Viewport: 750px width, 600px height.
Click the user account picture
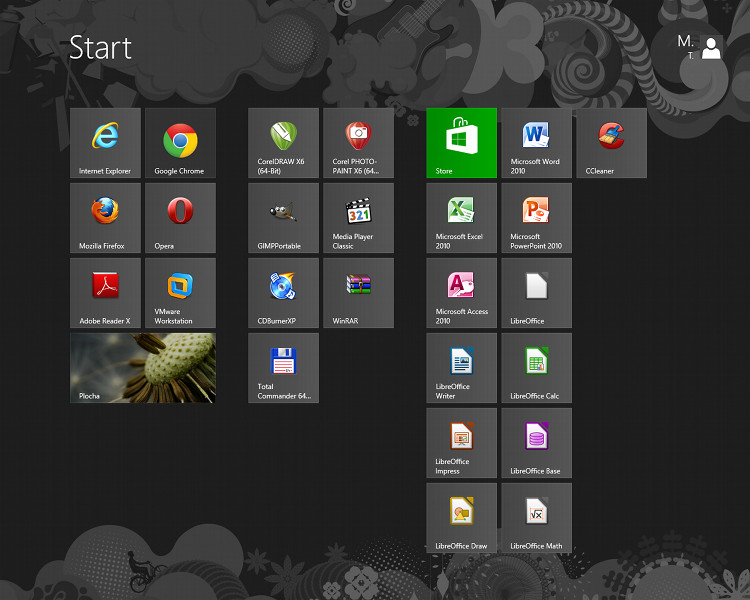click(711, 47)
